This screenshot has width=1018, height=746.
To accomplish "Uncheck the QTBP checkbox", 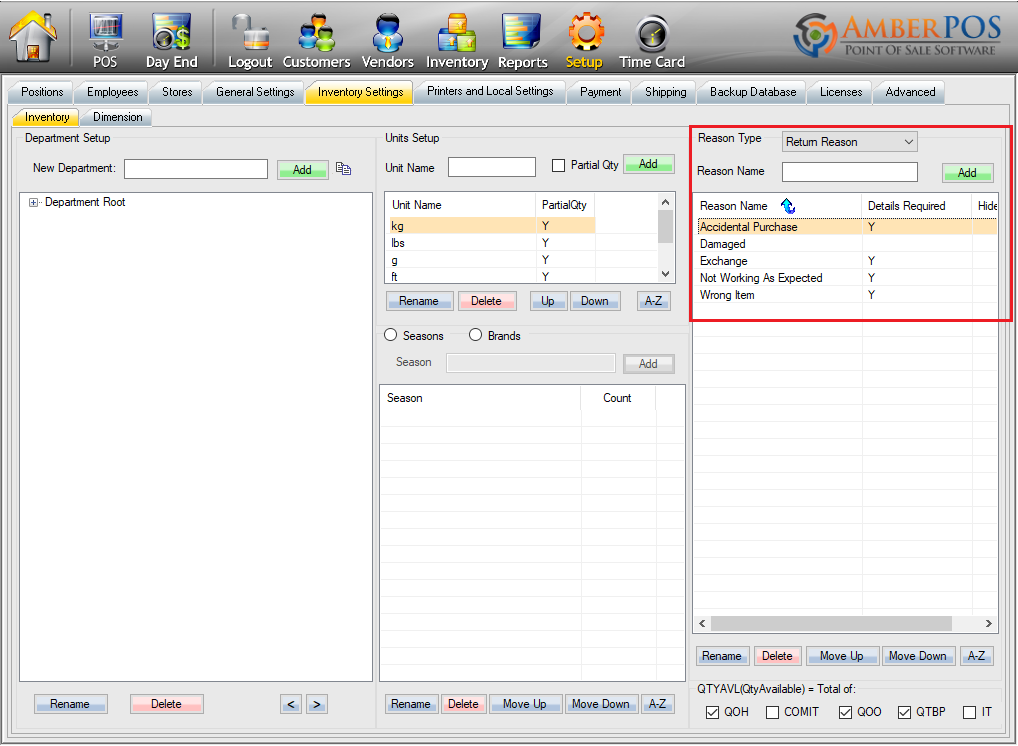I will point(904,712).
